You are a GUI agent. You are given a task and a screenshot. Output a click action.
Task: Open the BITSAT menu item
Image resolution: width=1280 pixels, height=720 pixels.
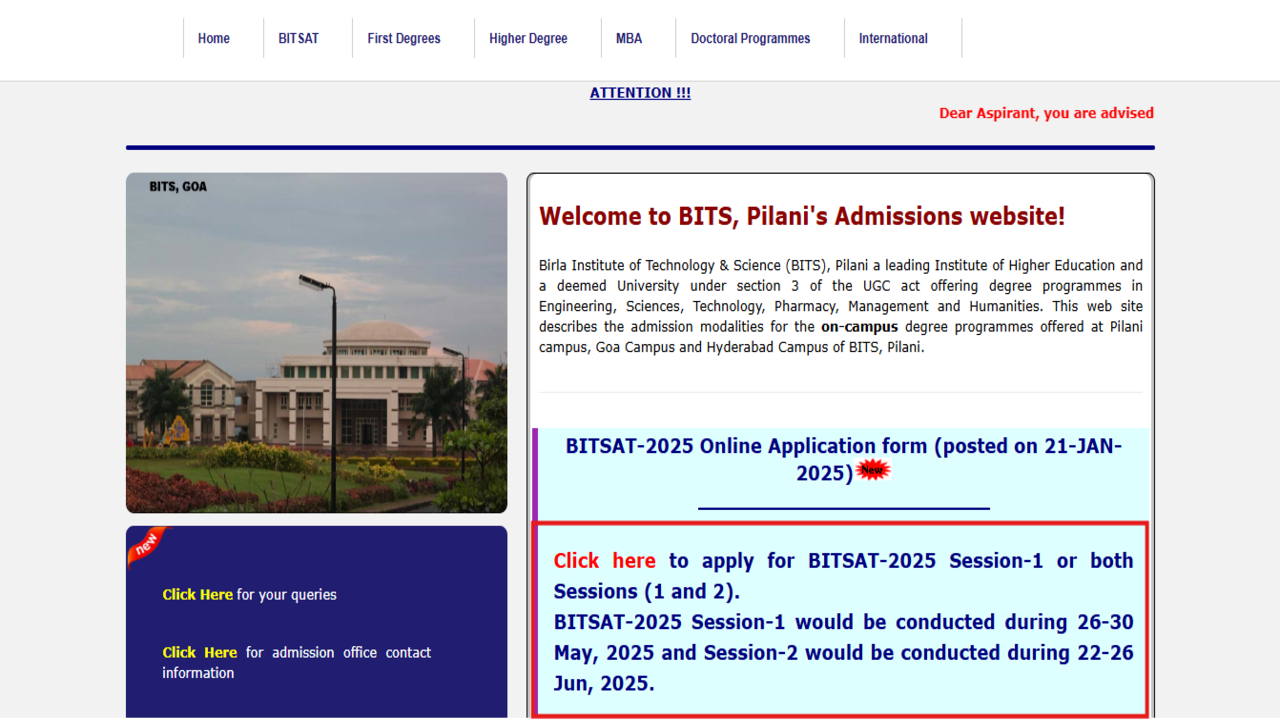(298, 39)
